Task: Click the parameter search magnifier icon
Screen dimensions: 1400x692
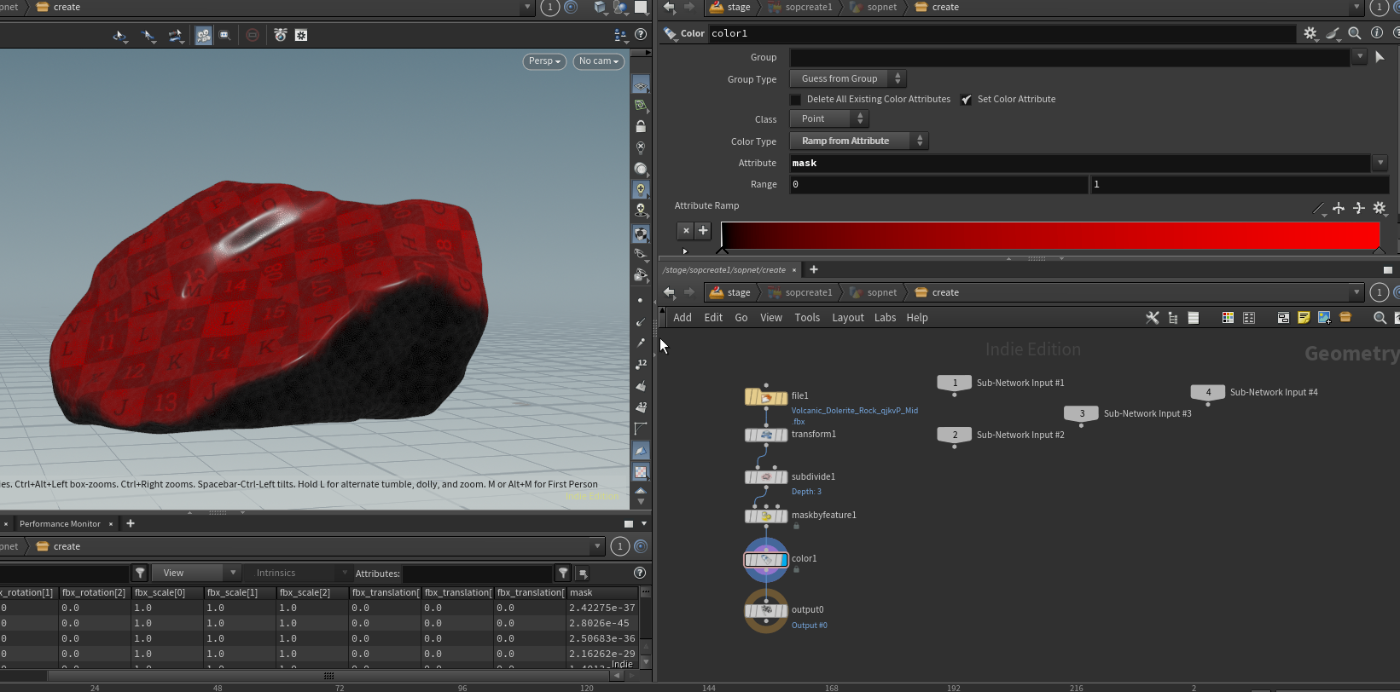Action: tap(1354, 33)
